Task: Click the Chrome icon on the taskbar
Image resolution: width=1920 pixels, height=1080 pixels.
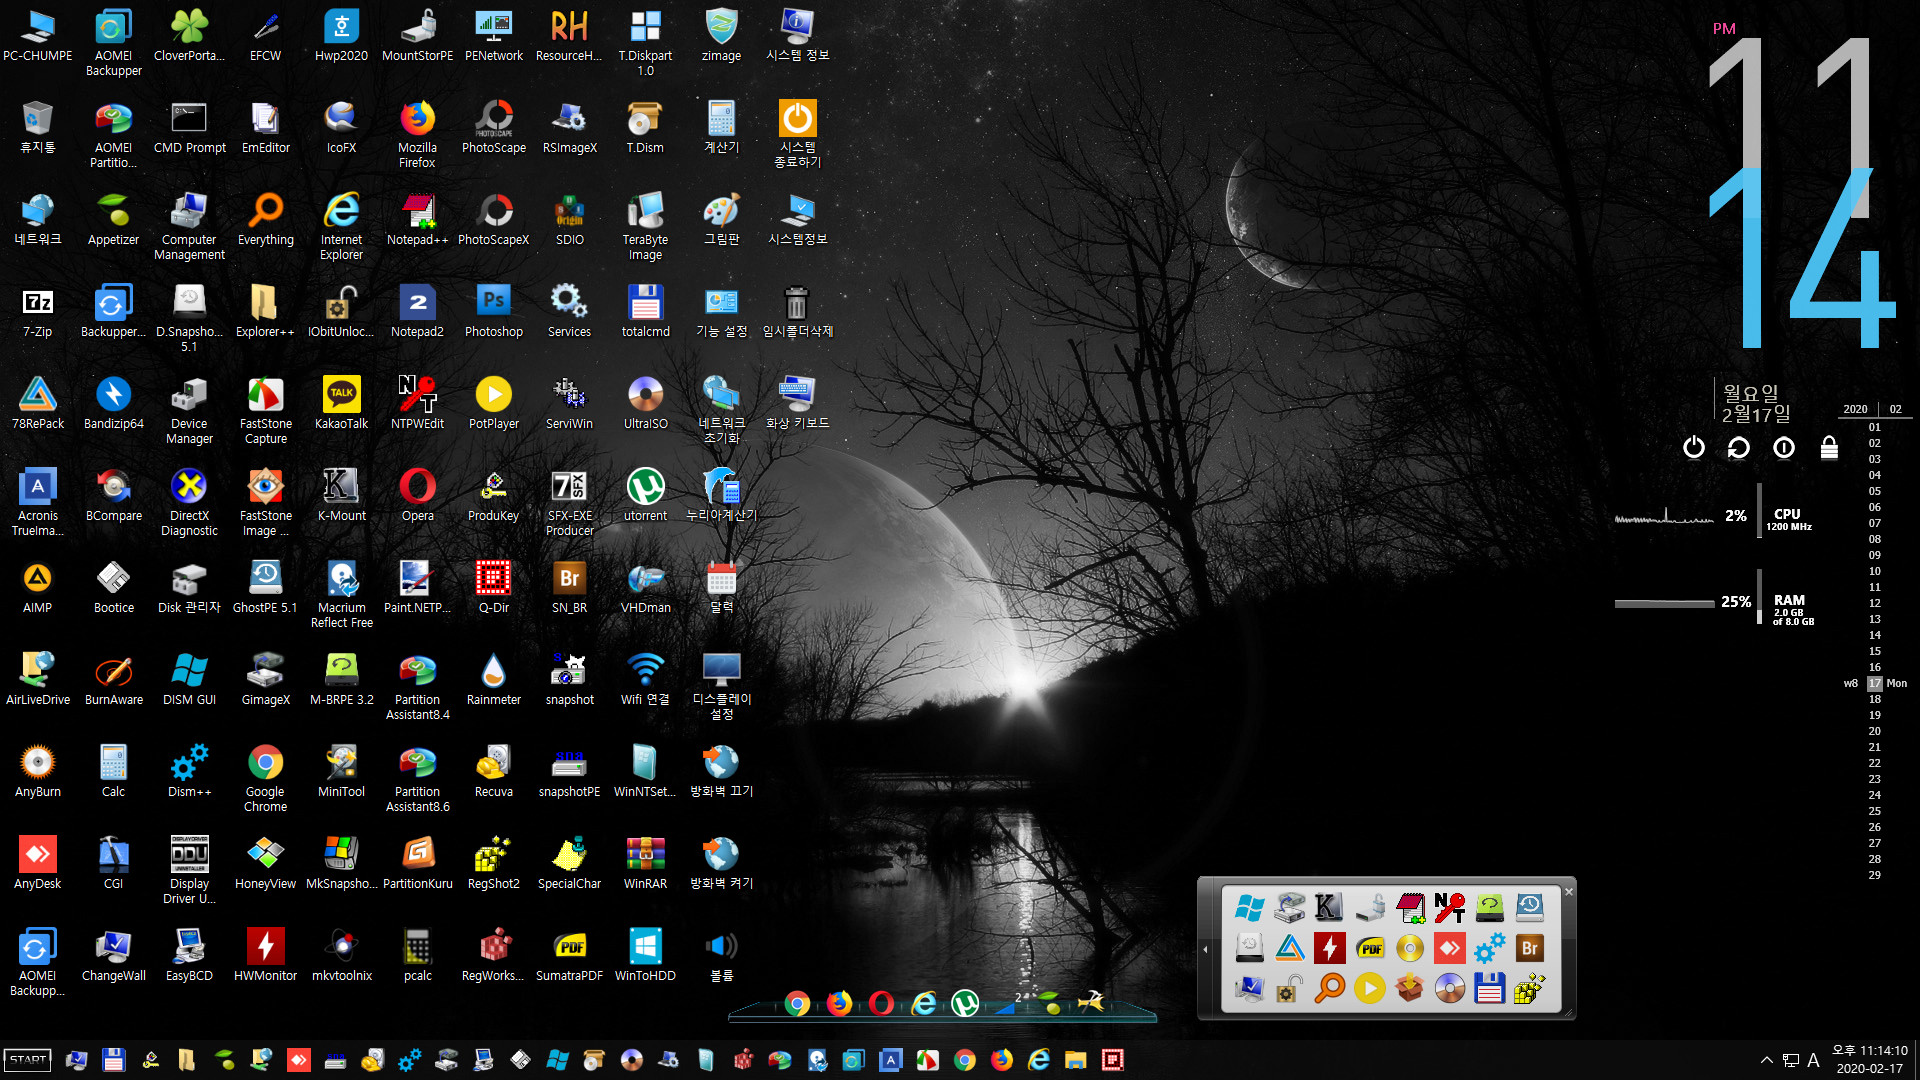Action: [965, 1060]
